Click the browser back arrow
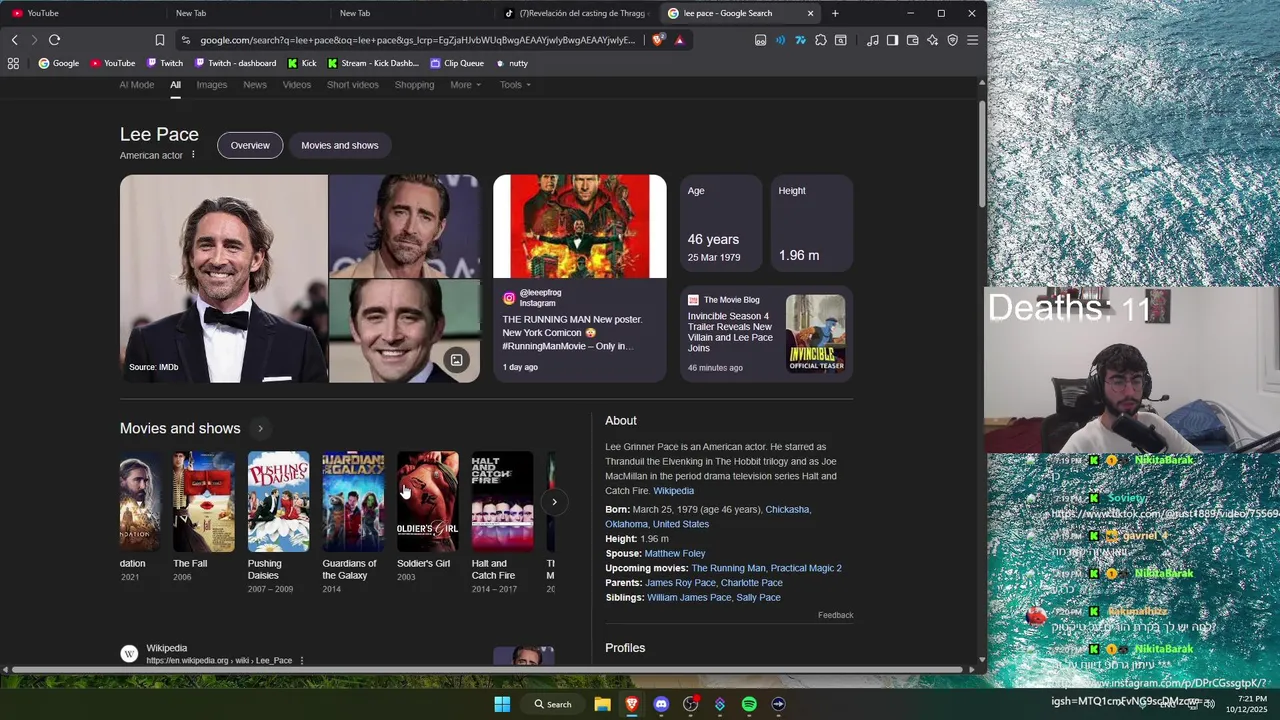 [x=14, y=40]
